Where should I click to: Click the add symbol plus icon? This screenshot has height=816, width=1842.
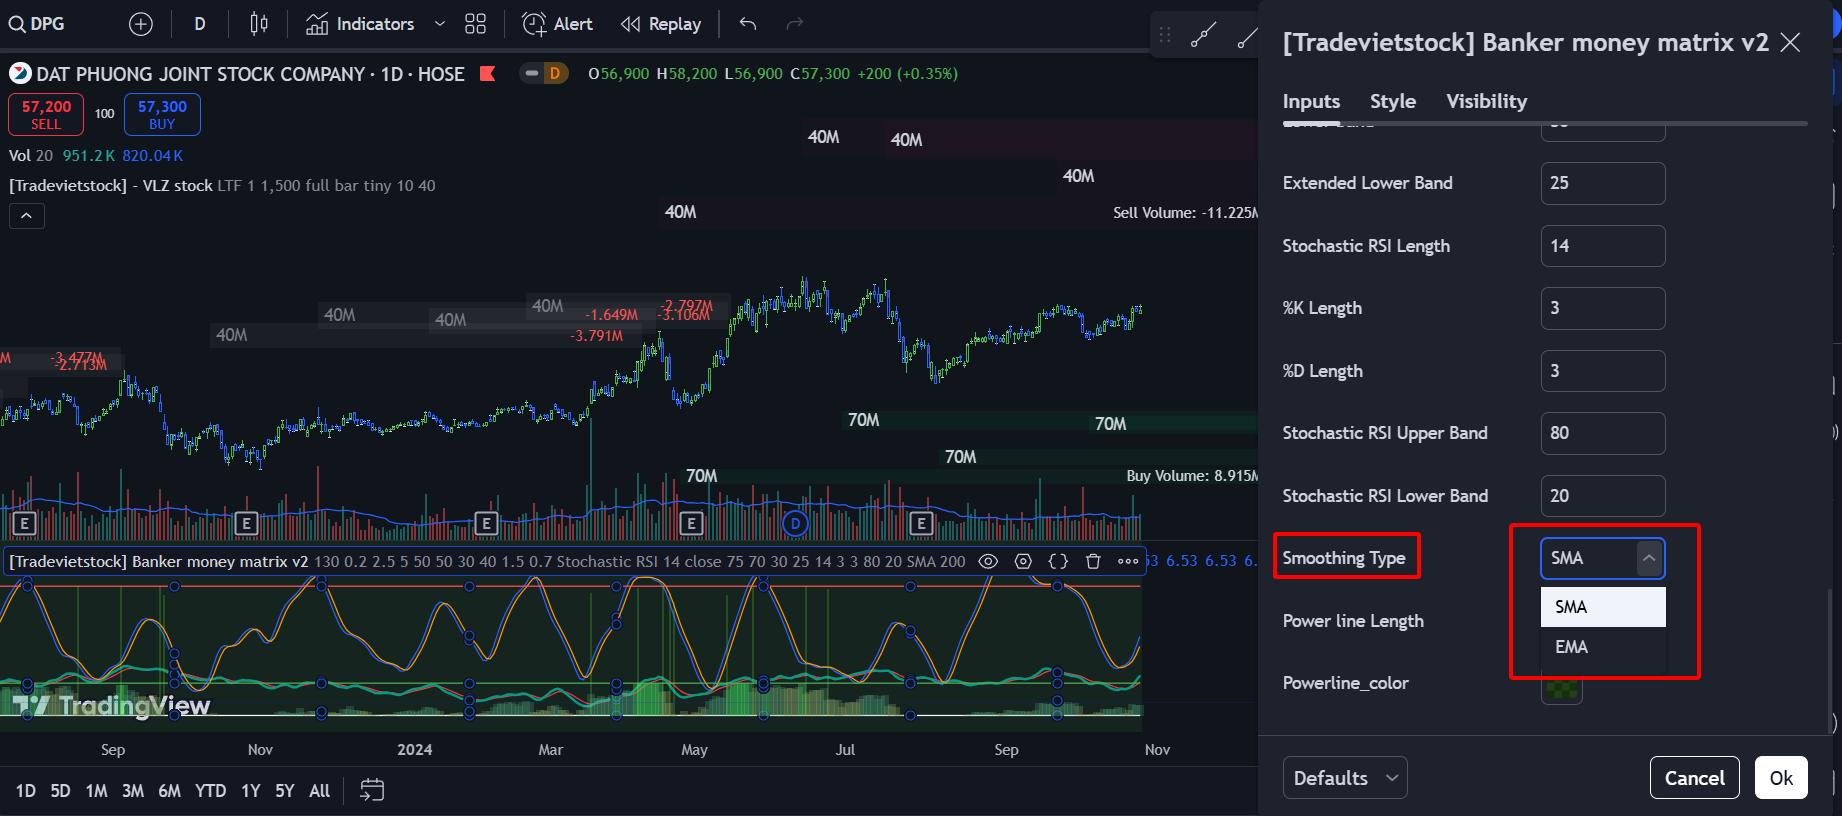click(141, 24)
